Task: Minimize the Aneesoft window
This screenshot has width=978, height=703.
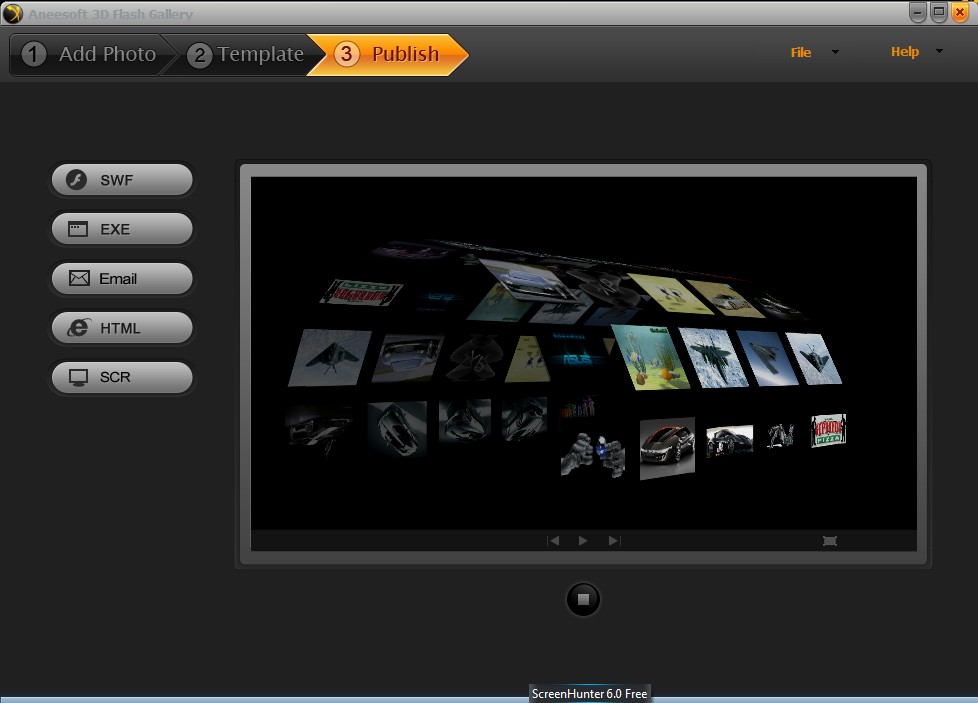Action: click(917, 12)
